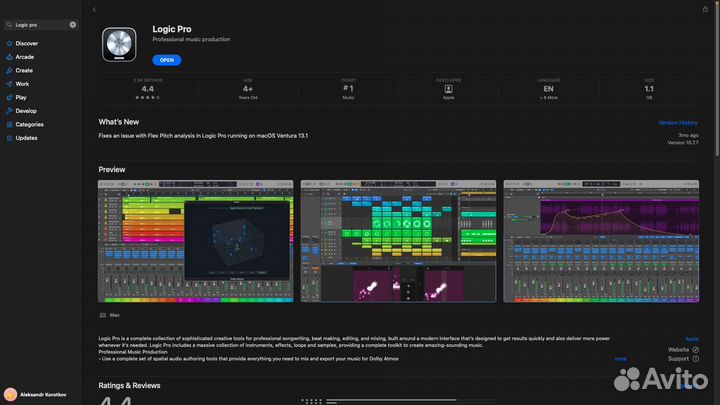Viewport: 720px width, 405px height.
Task: Click the 1.1 GB size info
Action: (649, 89)
